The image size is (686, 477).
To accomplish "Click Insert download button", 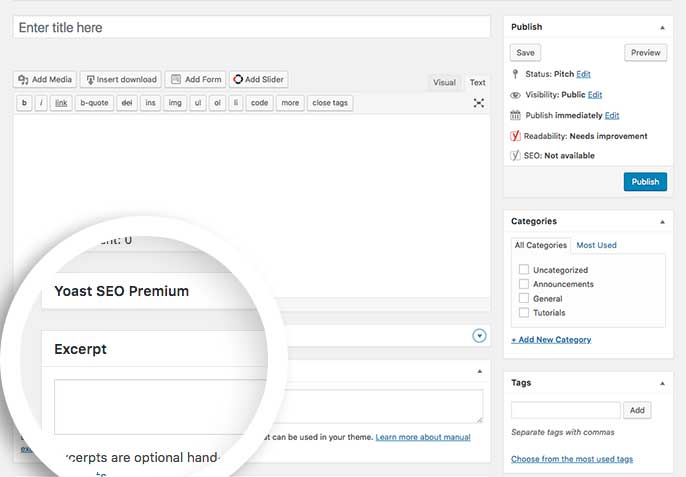I will [x=121, y=80].
